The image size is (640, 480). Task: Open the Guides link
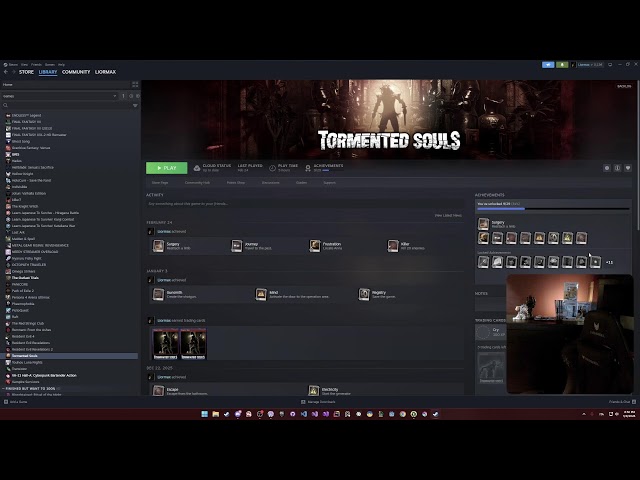301,182
